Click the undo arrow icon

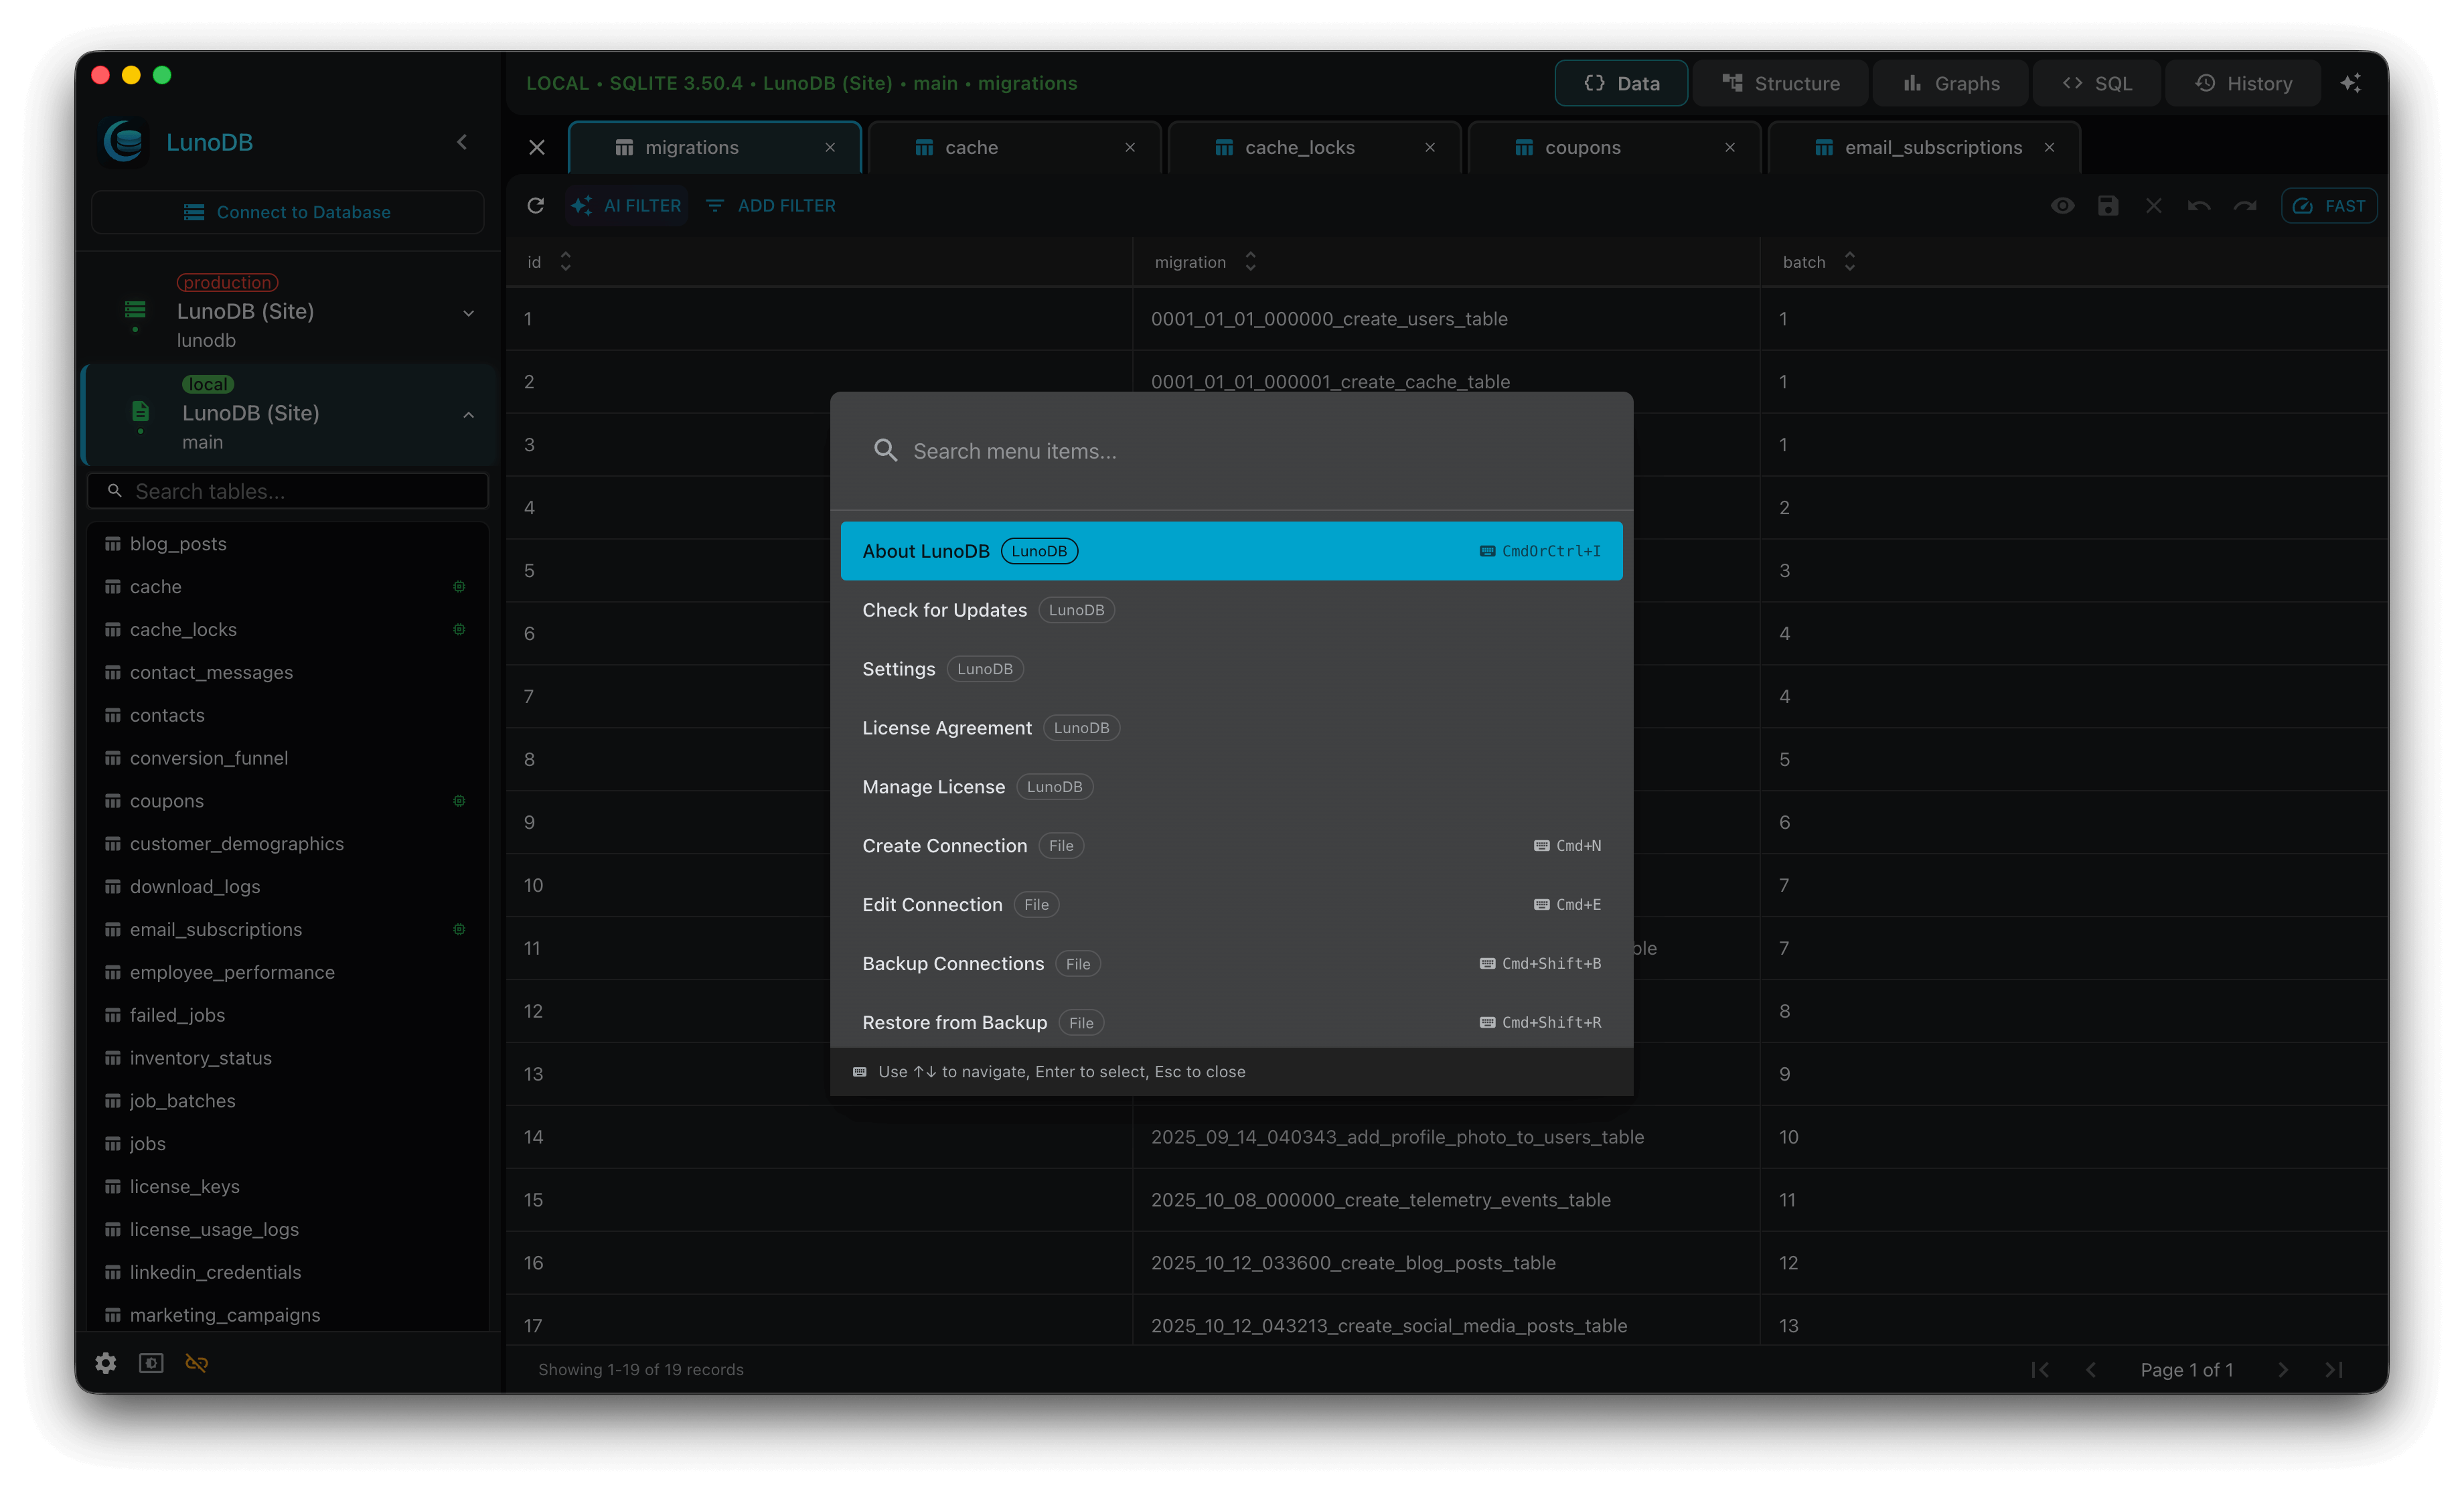[x=2199, y=205]
